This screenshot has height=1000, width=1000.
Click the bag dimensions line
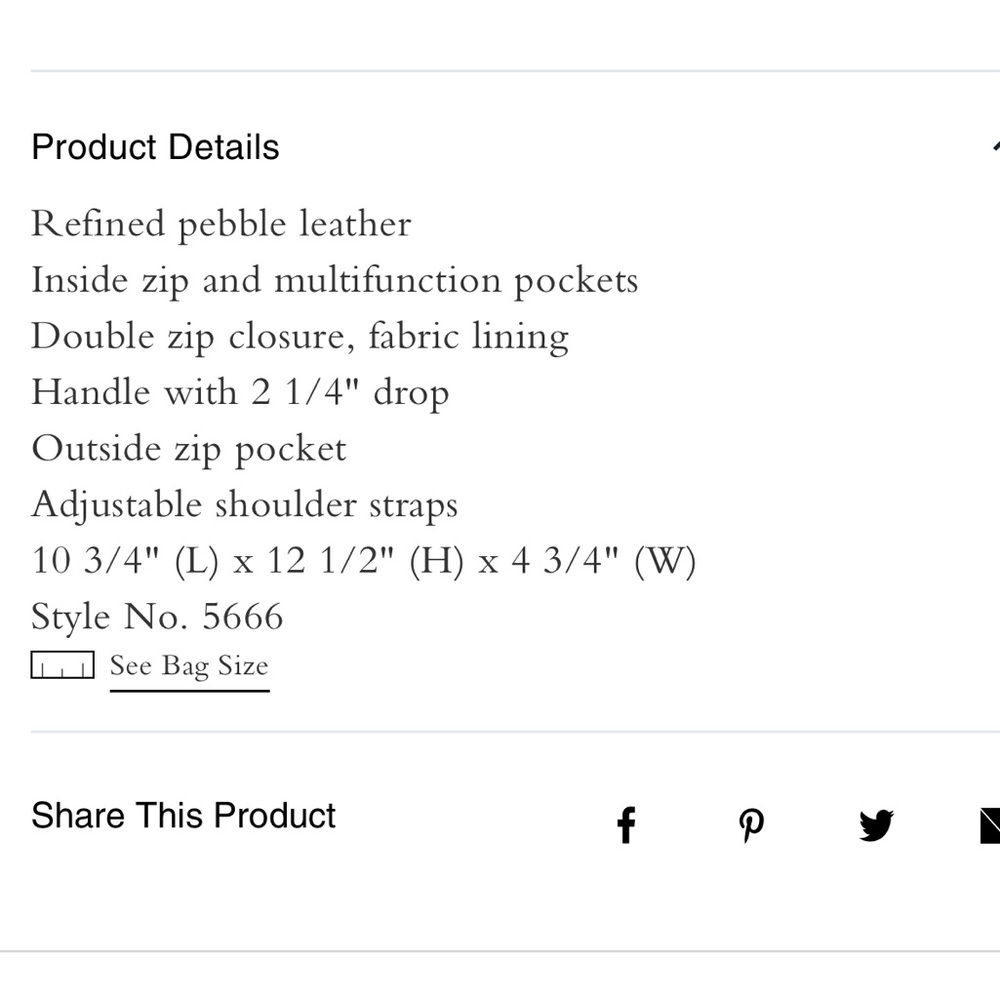363,560
